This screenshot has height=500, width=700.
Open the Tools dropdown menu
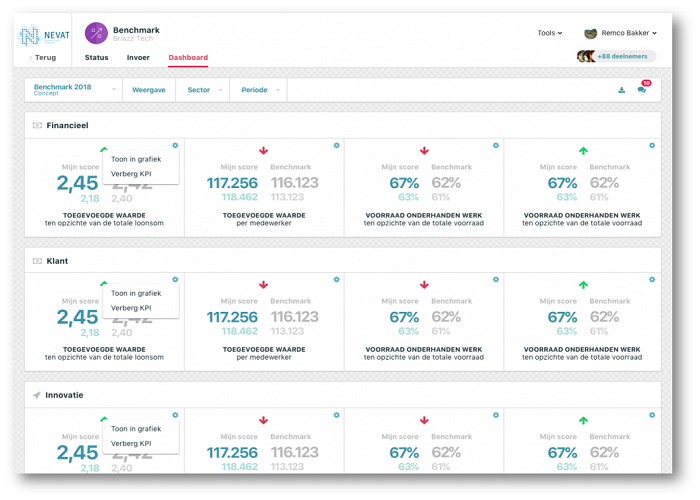point(550,33)
